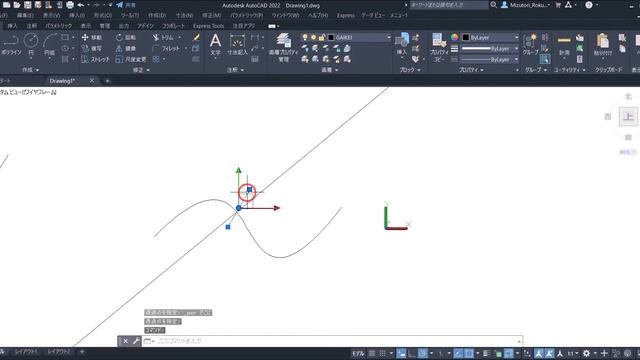
Task: Expand the 修正 (Modify) panel
Action: point(141,70)
